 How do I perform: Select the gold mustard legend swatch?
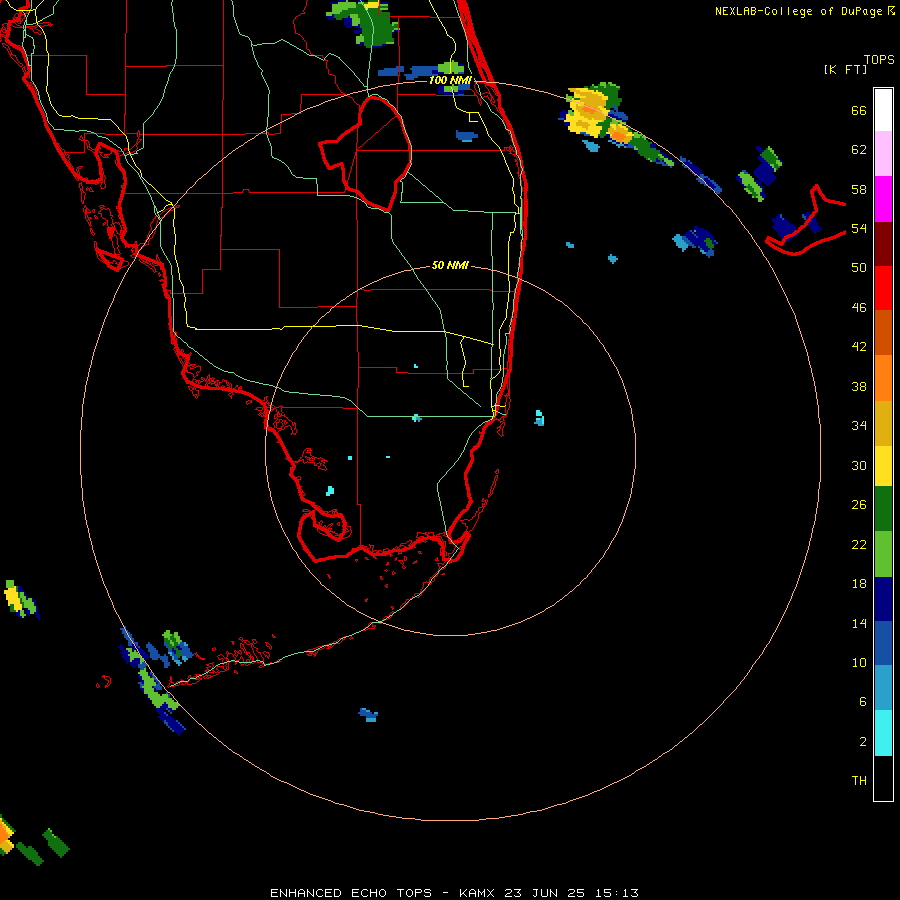[883, 423]
